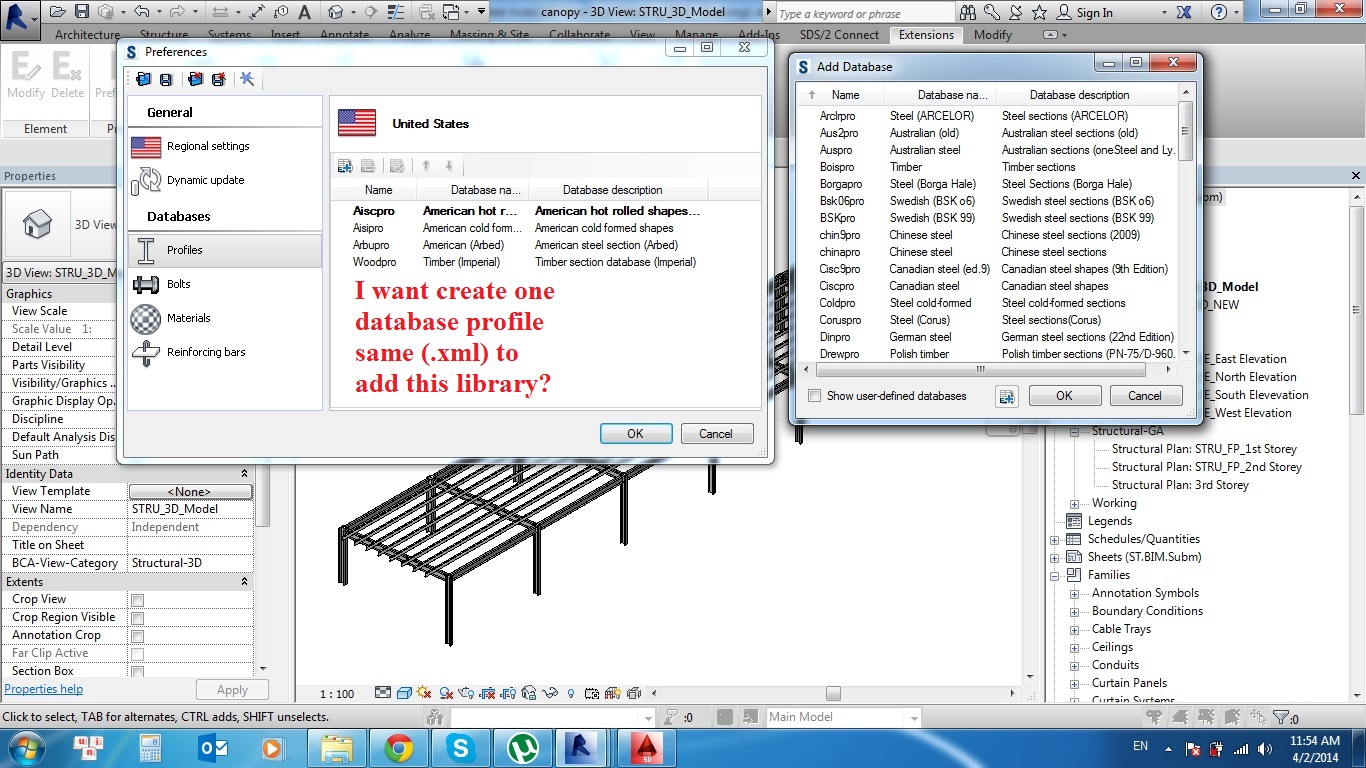Image resolution: width=1366 pixels, height=768 pixels.
Task: Click Cancel in the Preferences dialog
Action: tap(716, 434)
